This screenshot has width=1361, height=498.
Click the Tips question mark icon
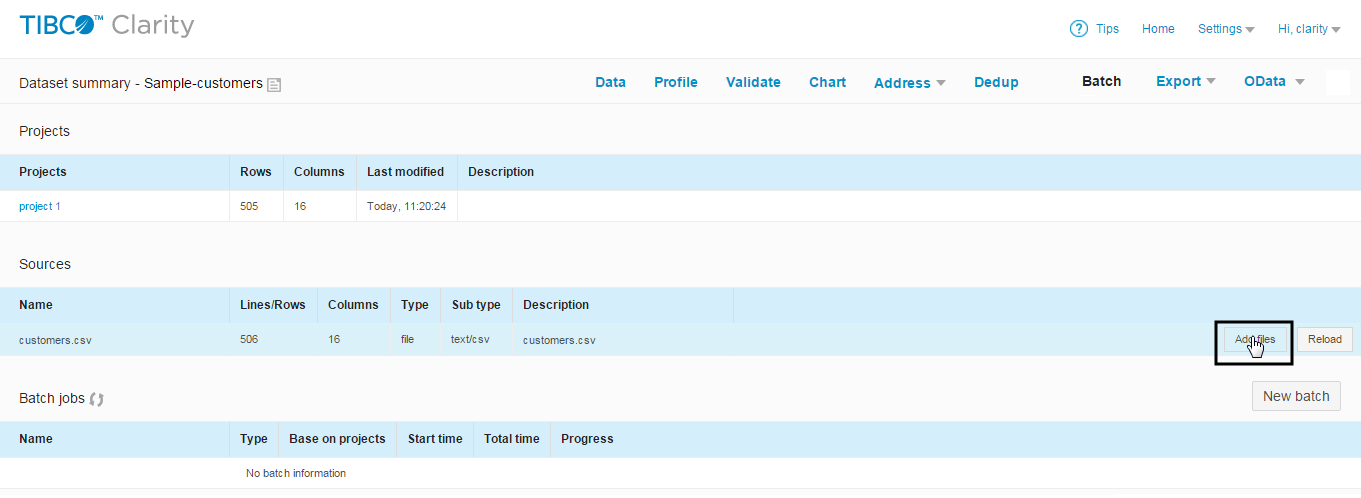tap(1078, 29)
